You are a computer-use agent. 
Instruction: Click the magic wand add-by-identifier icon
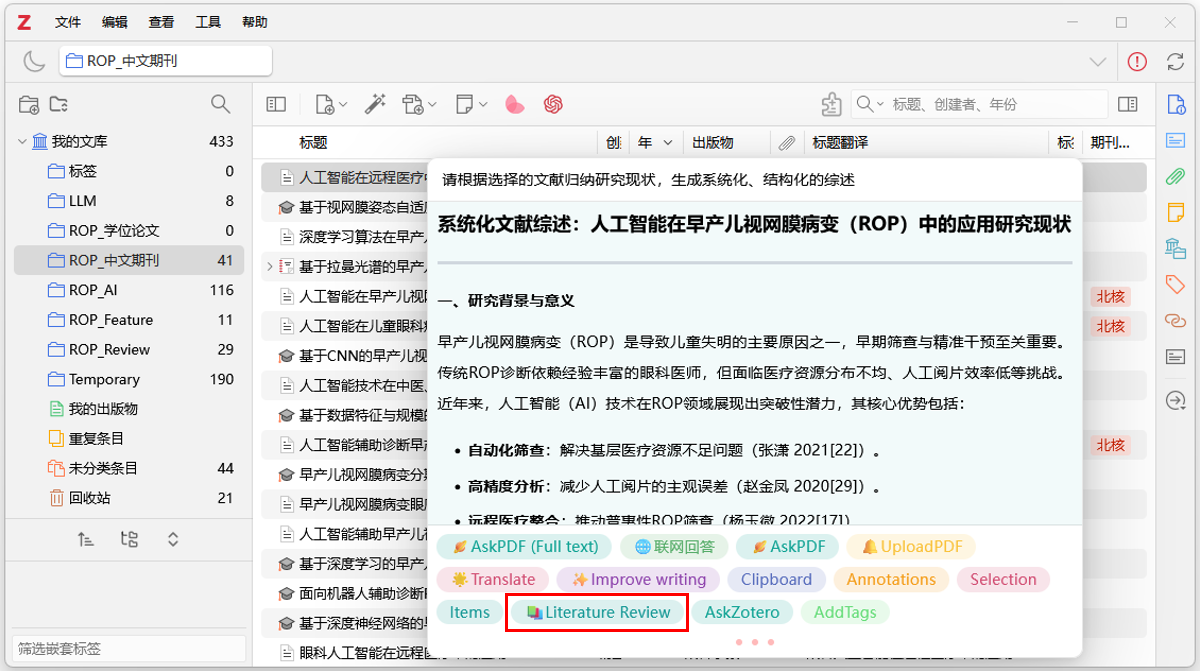point(375,104)
